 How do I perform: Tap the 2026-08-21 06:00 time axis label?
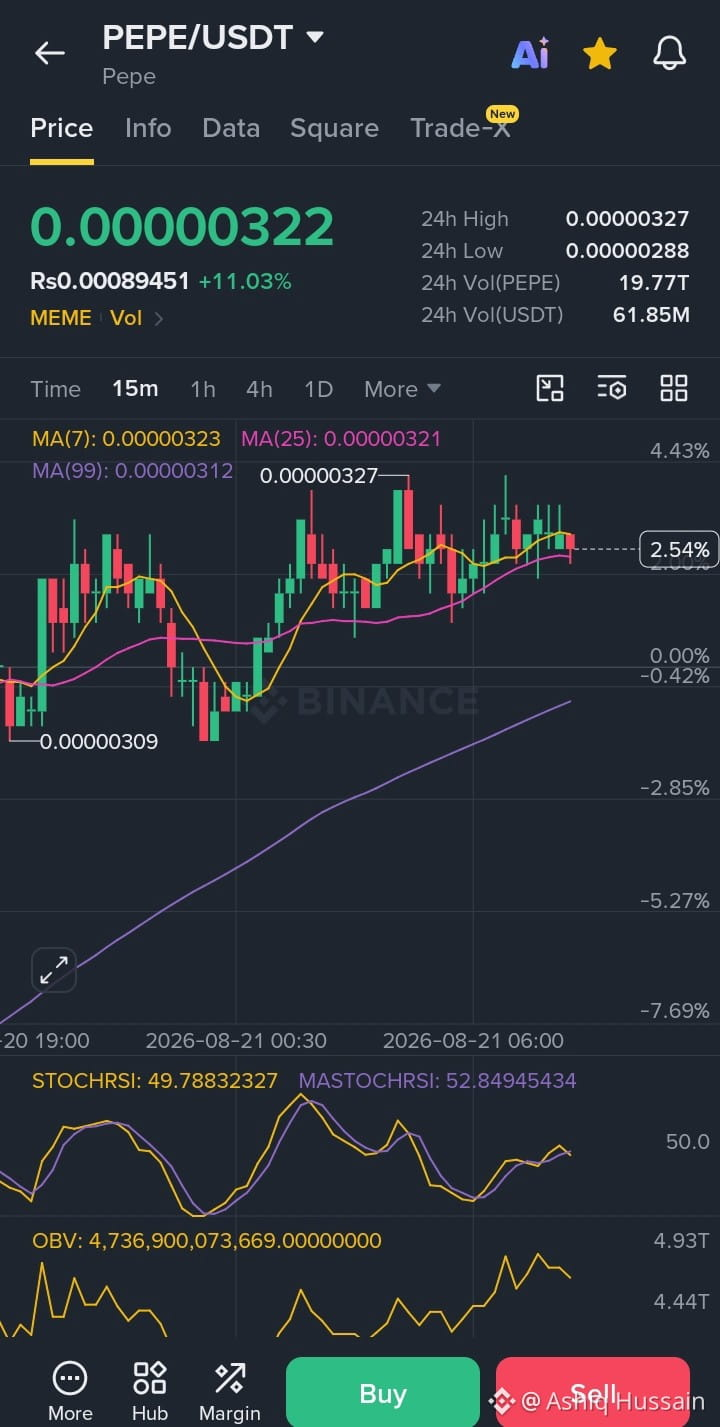tap(473, 1040)
